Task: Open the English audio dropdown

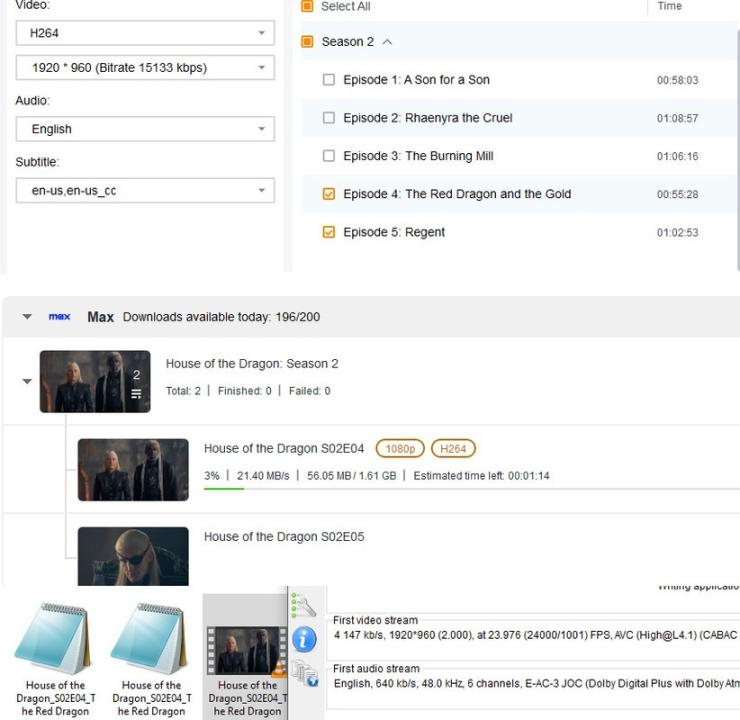Action: tap(145, 129)
